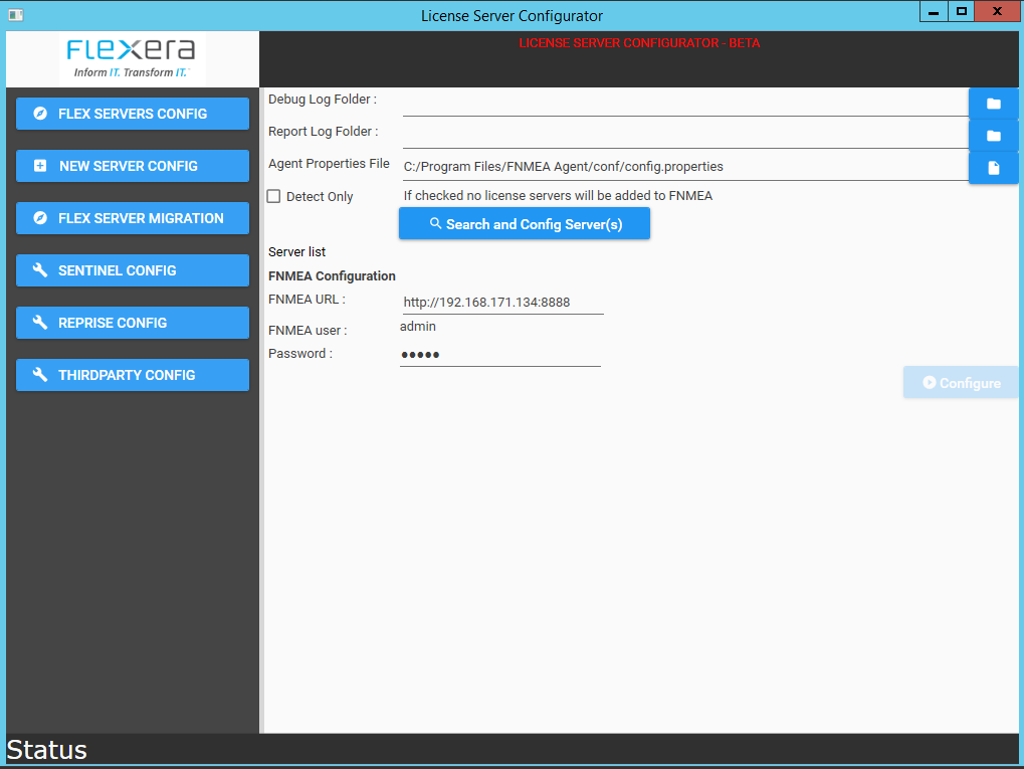1024x769 pixels.
Task: Click the Status bar label
Action: coord(47,750)
